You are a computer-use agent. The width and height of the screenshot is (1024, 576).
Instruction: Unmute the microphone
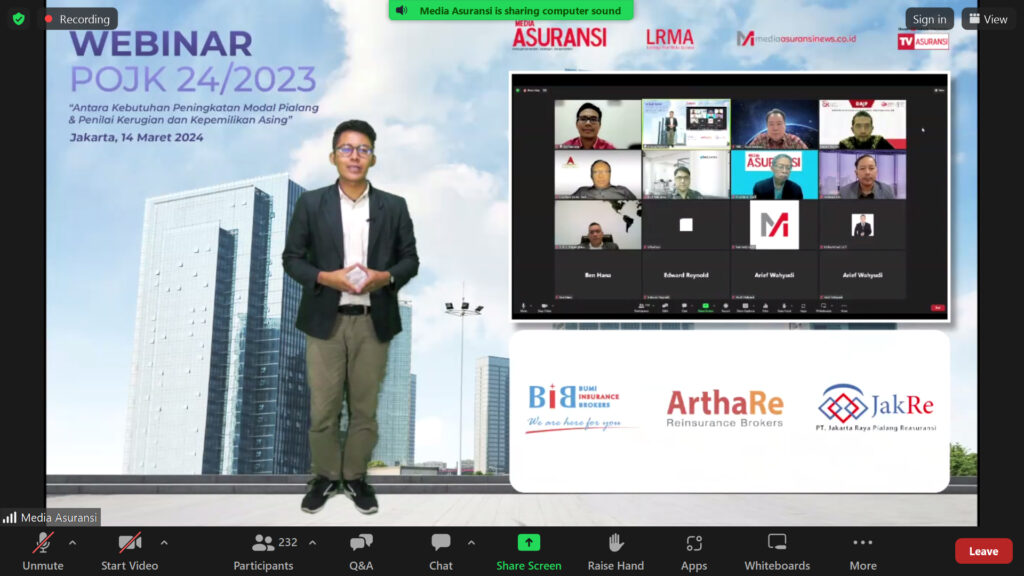coord(43,552)
